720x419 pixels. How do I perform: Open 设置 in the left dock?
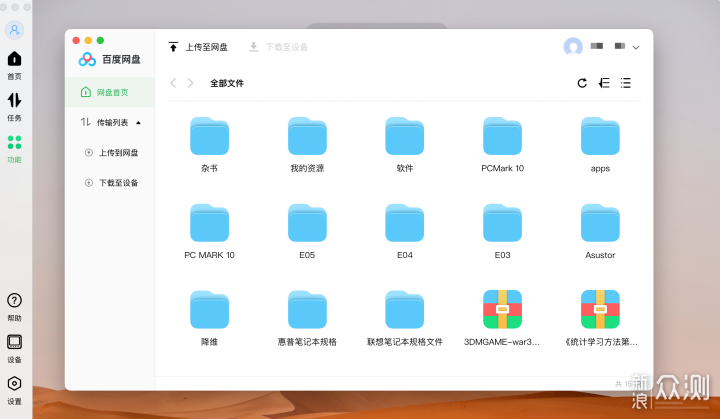click(x=14, y=391)
